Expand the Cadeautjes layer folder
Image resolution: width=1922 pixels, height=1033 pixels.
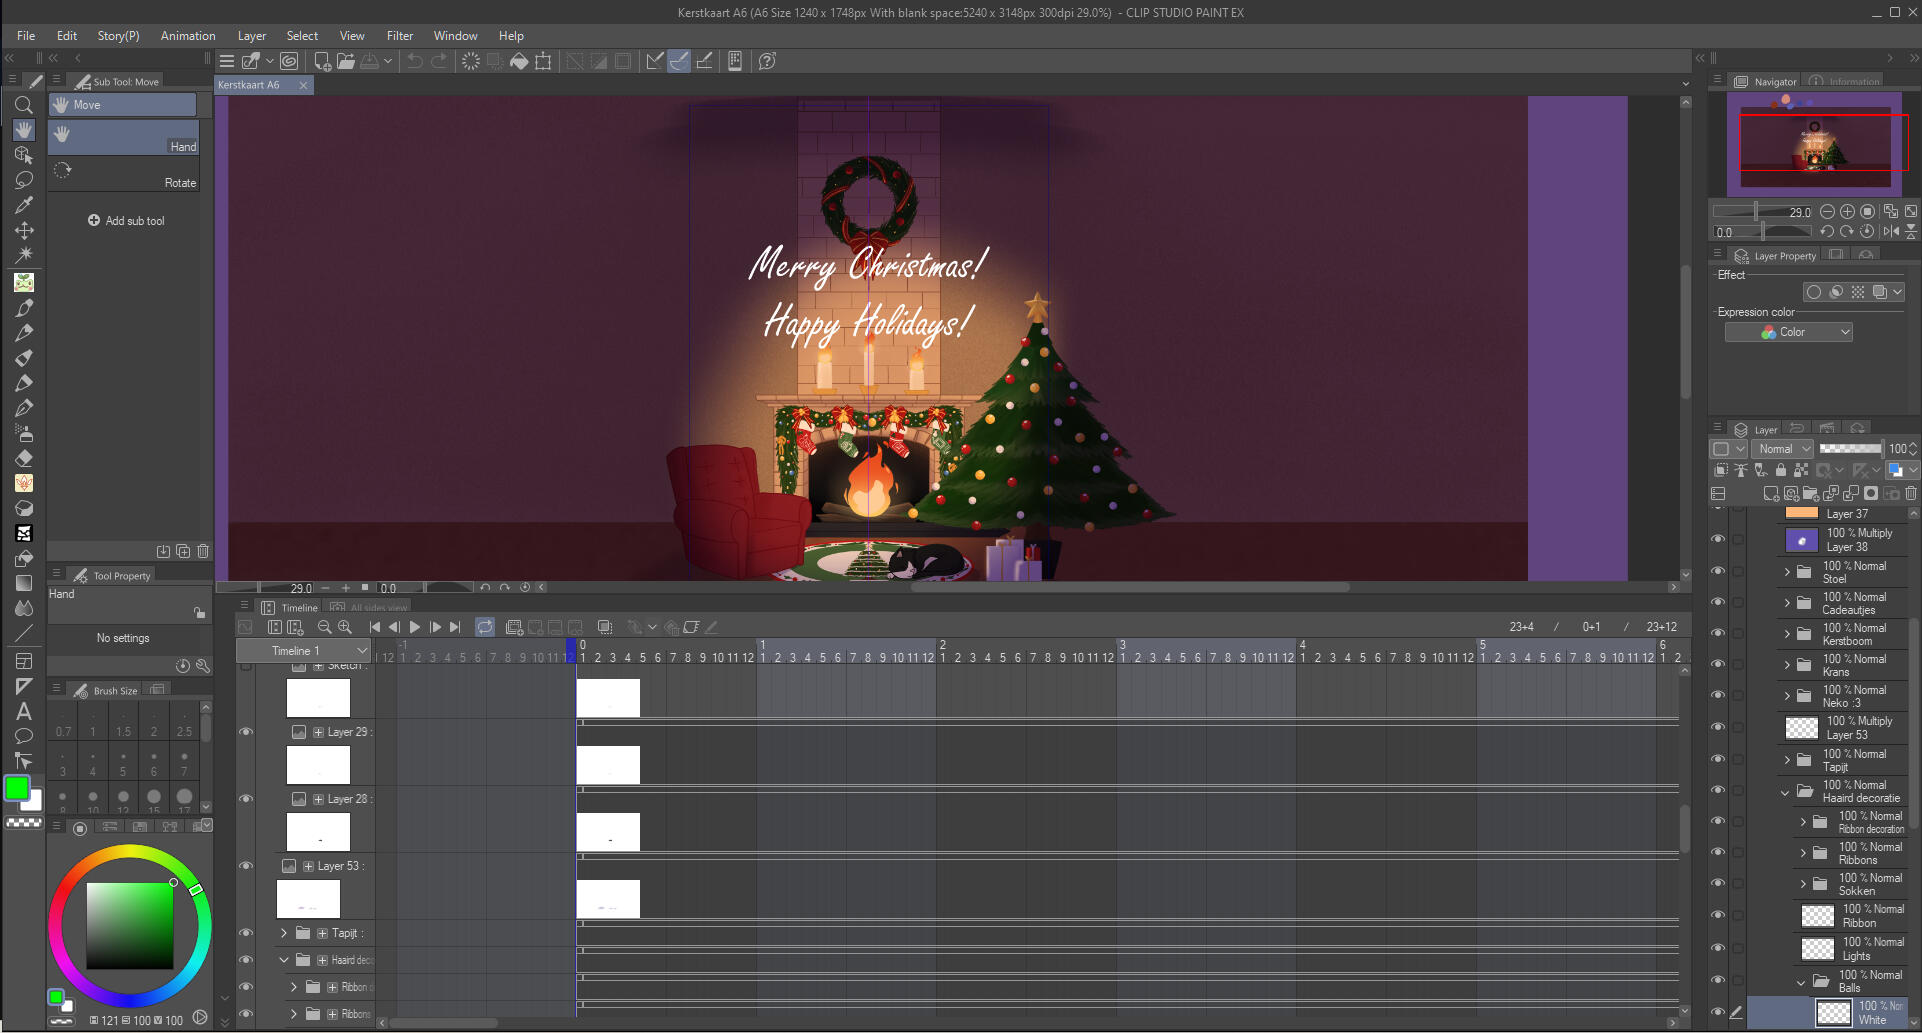(1787, 603)
